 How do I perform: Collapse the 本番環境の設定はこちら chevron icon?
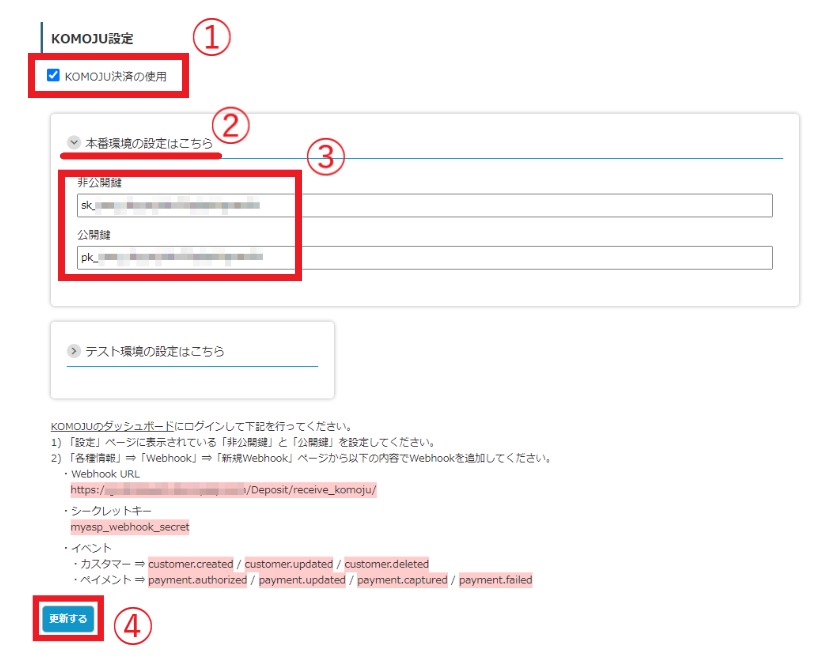tap(74, 143)
